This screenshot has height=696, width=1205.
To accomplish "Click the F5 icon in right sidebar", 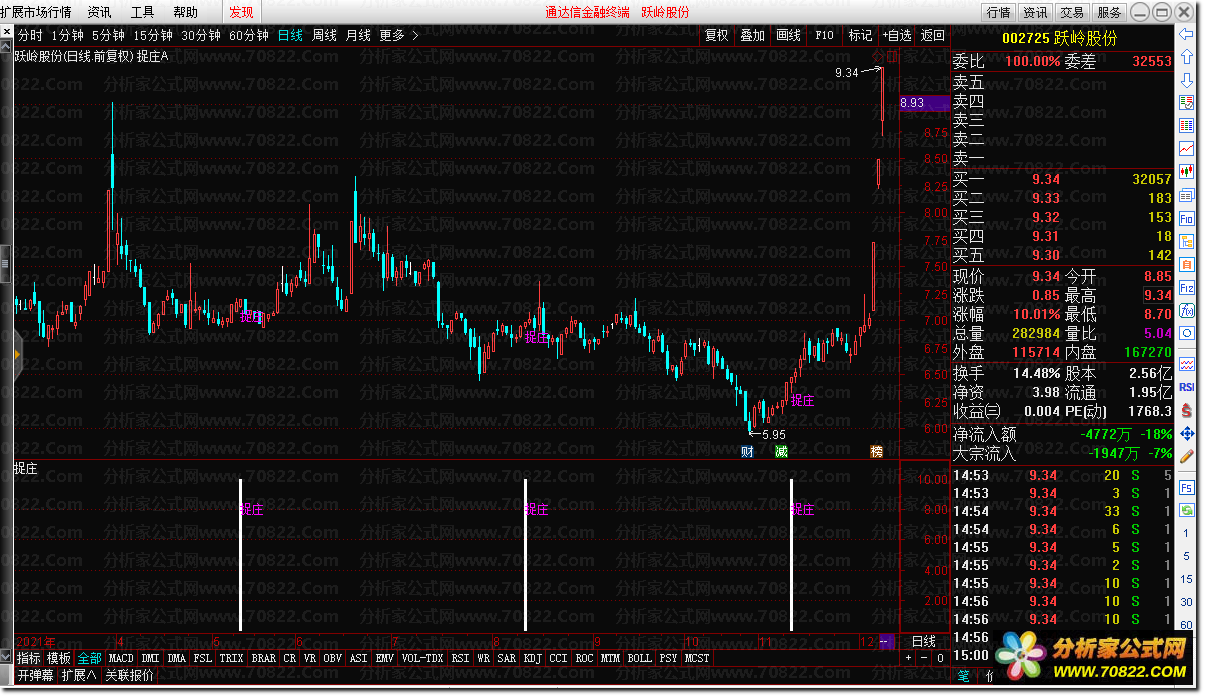I will click(1187, 488).
